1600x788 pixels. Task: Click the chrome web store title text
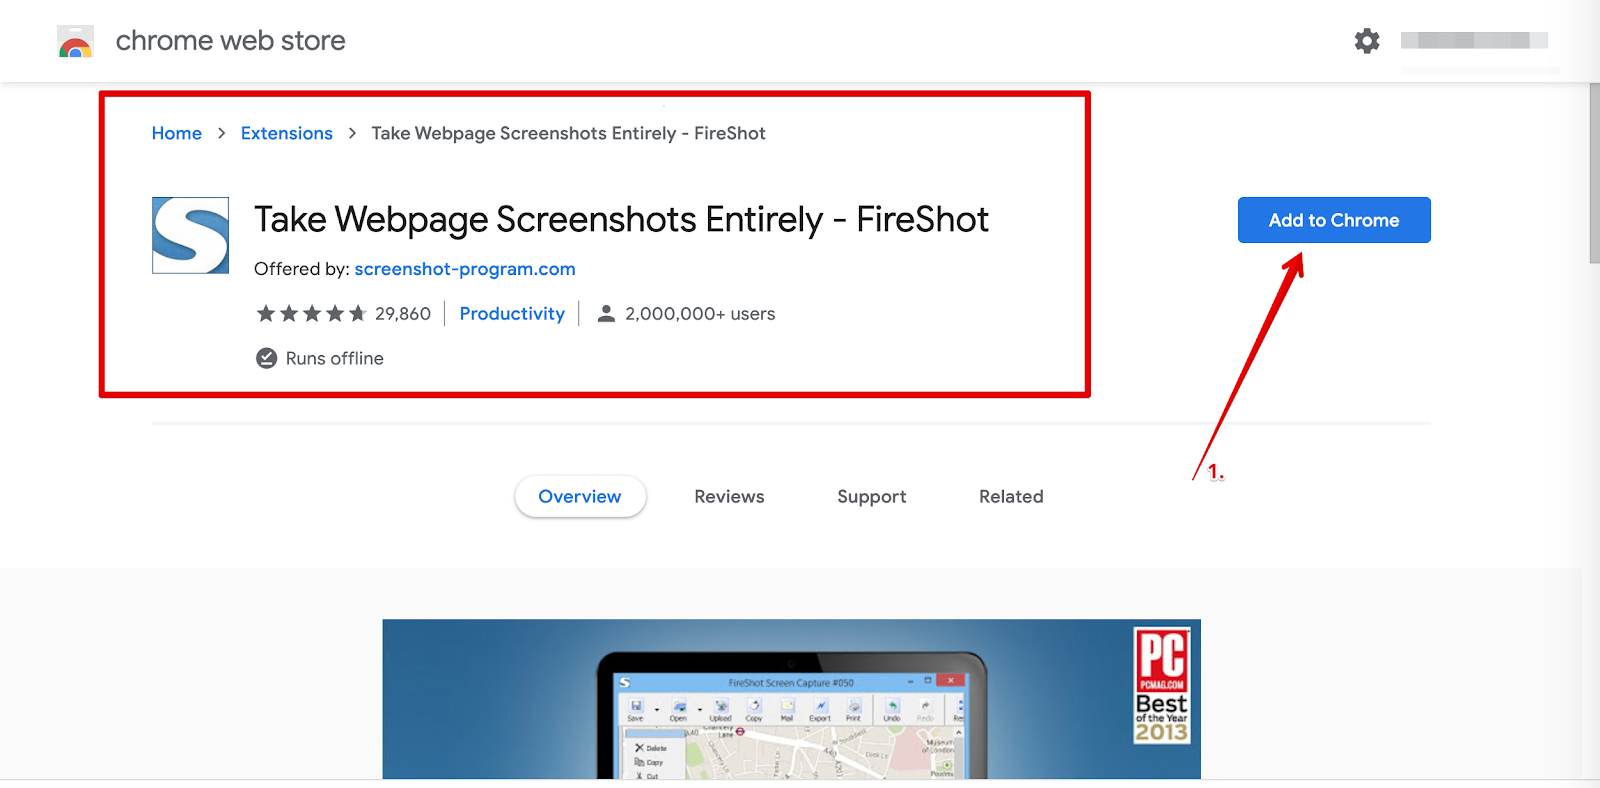pyautogui.click(x=231, y=41)
